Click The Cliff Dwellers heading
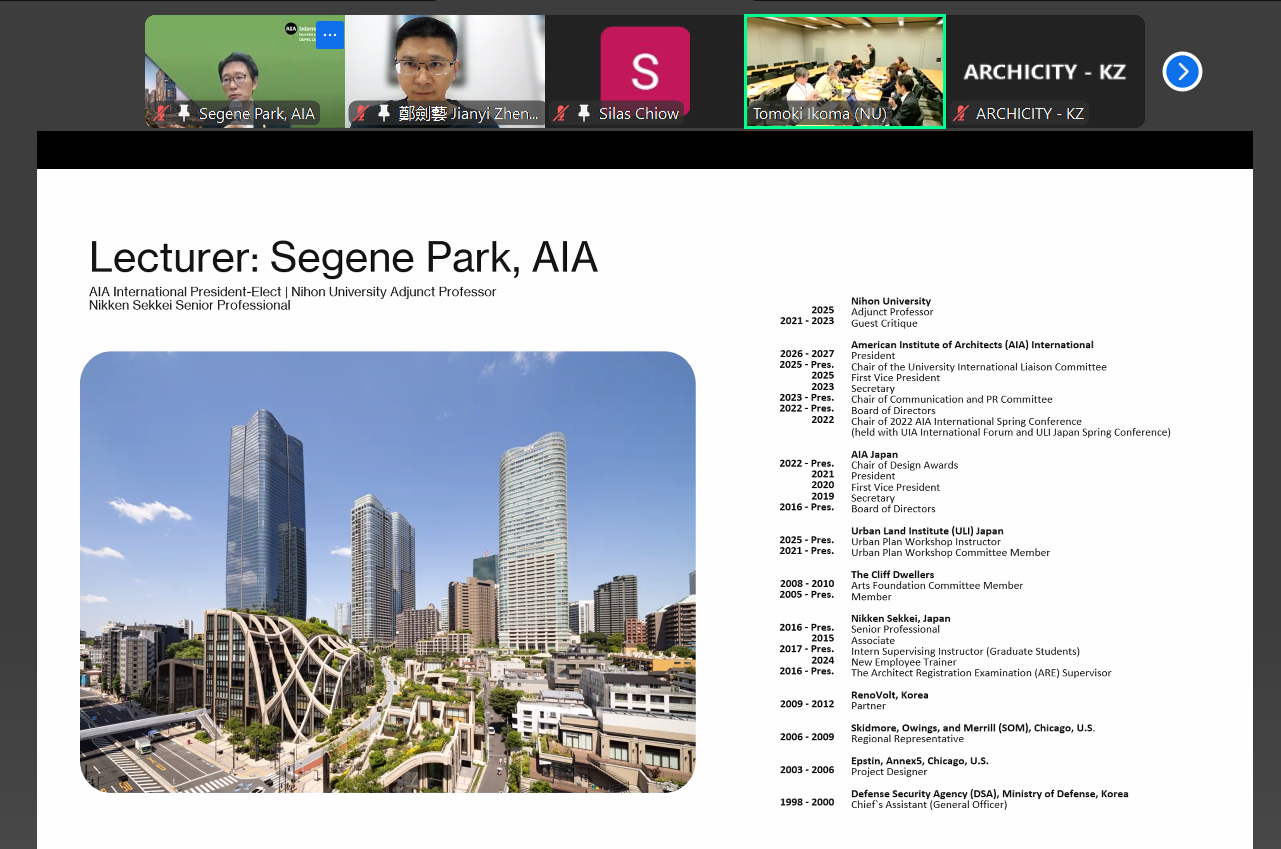1281x849 pixels. tap(892, 575)
